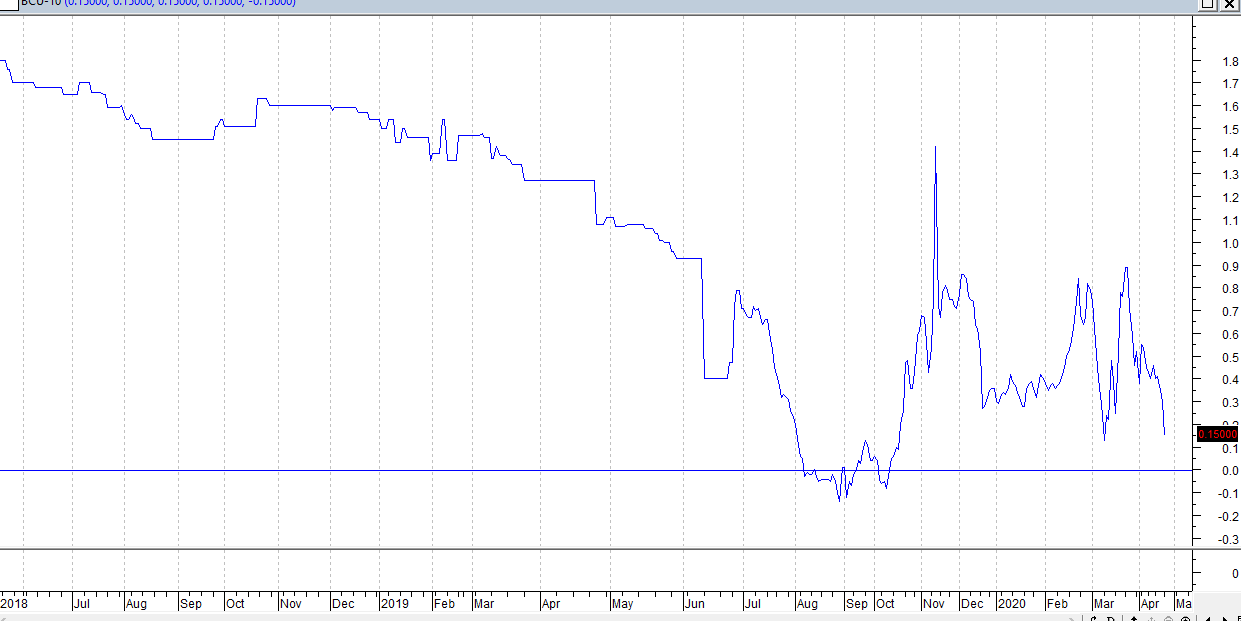1241x634 pixels.
Task: Select the horizontal zero line on chart
Action: click(596, 470)
